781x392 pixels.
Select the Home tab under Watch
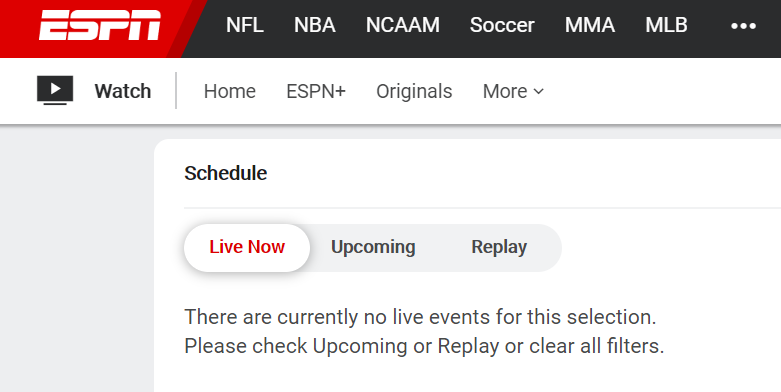click(x=230, y=91)
